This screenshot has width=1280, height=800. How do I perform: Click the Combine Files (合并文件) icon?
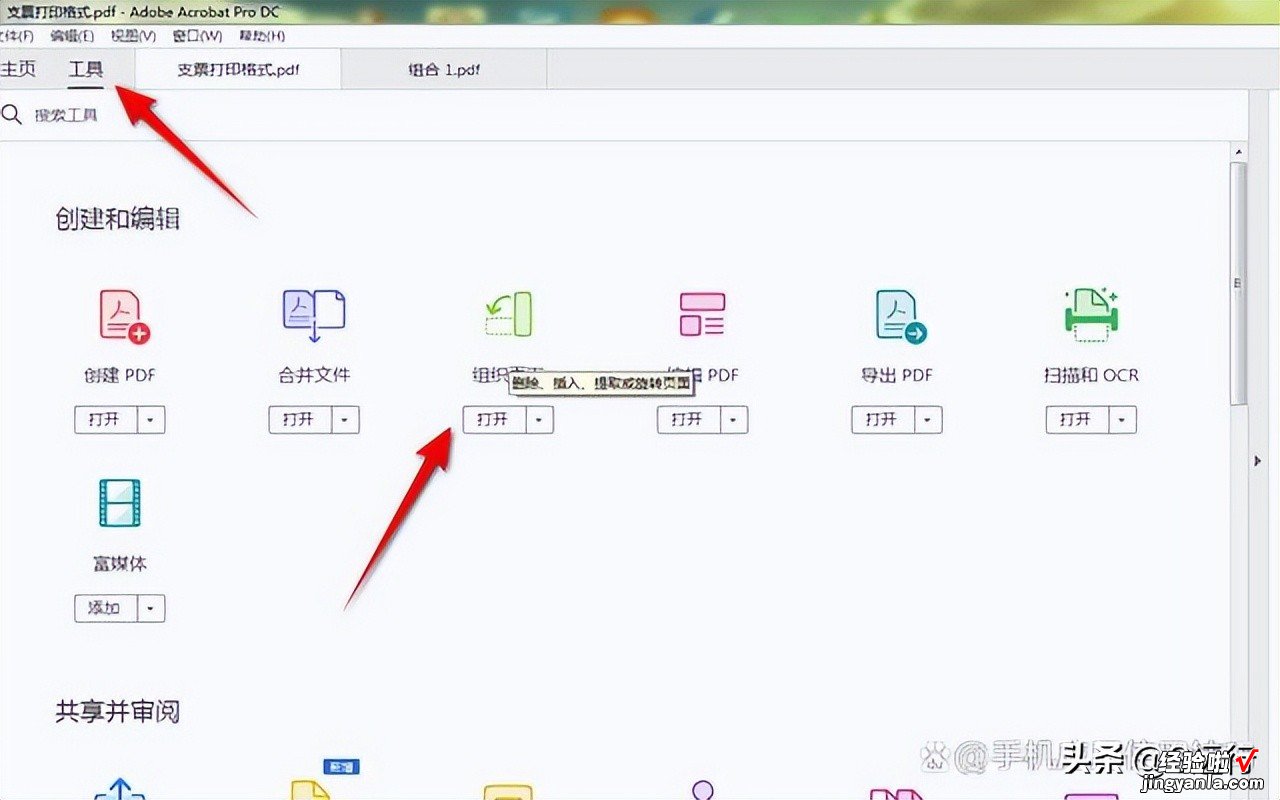pyautogui.click(x=314, y=316)
